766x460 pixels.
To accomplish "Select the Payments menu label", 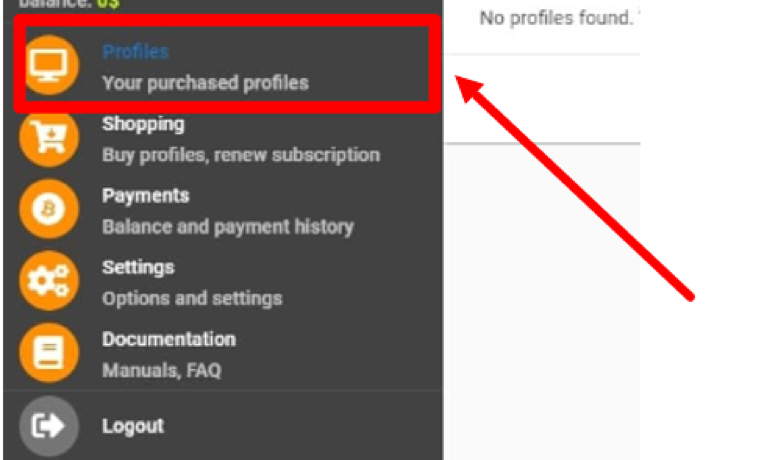I will tap(146, 195).
